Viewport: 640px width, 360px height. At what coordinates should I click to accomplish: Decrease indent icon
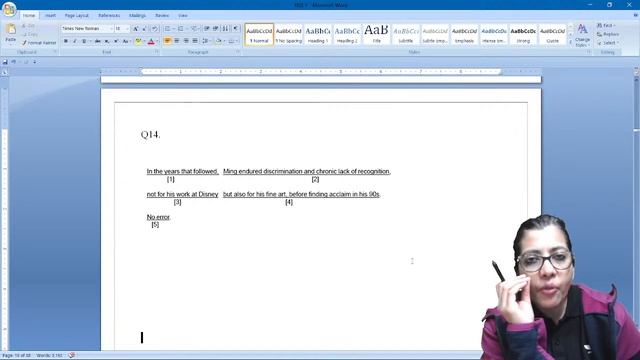coord(207,29)
